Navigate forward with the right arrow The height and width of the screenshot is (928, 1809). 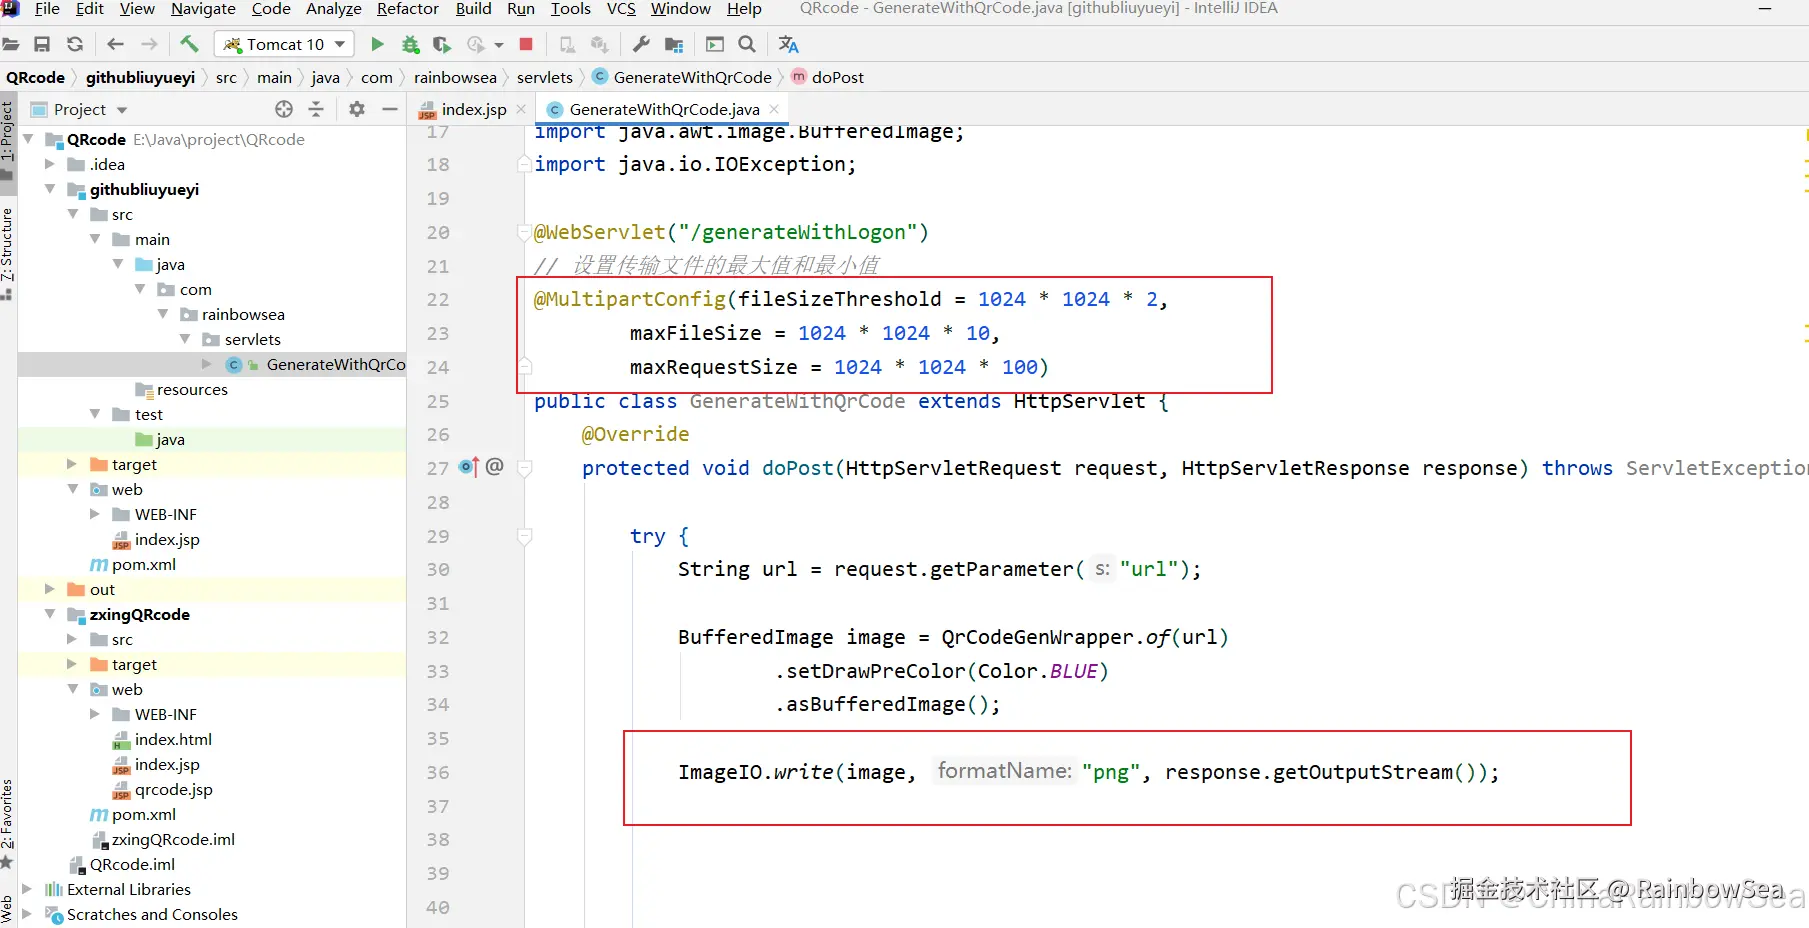149,44
